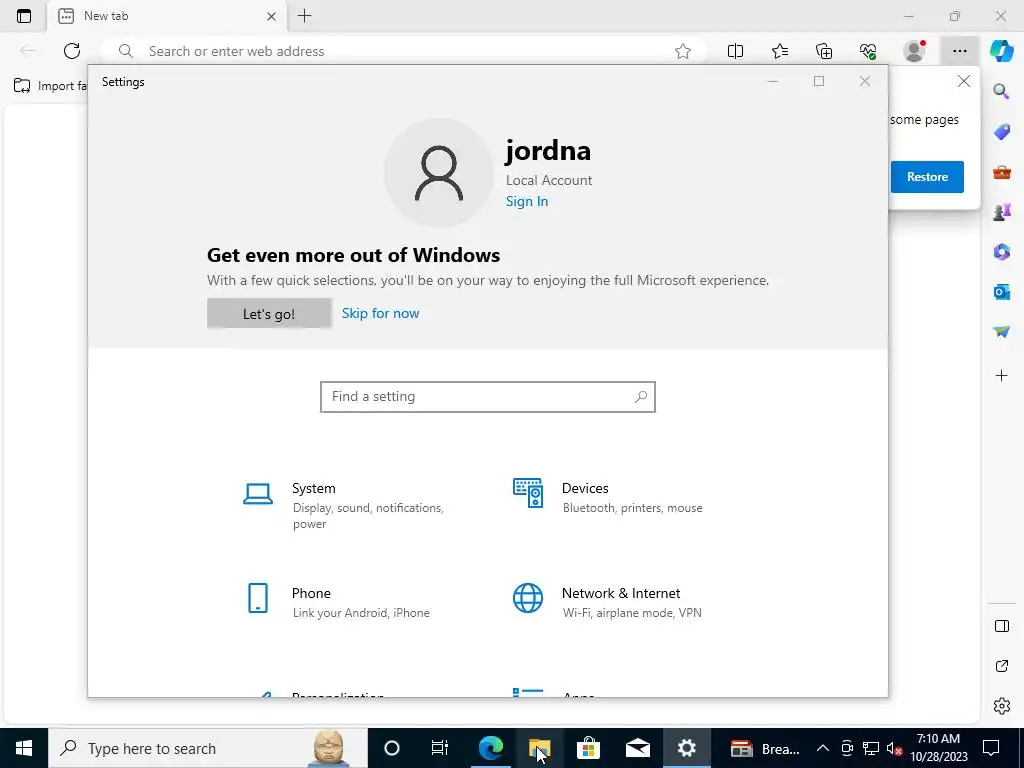The image size is (1024, 768).
Task: Open Collections in Edge toolbar
Action: [x=824, y=51]
